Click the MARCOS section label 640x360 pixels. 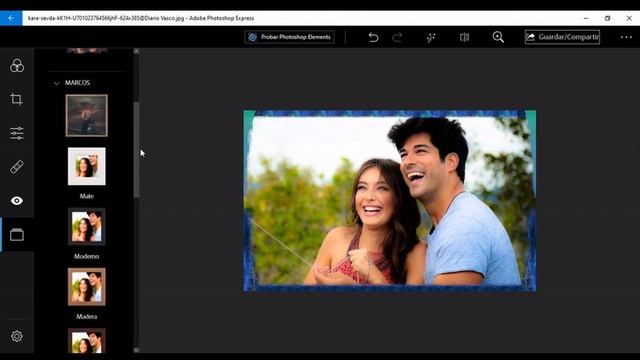[78, 83]
